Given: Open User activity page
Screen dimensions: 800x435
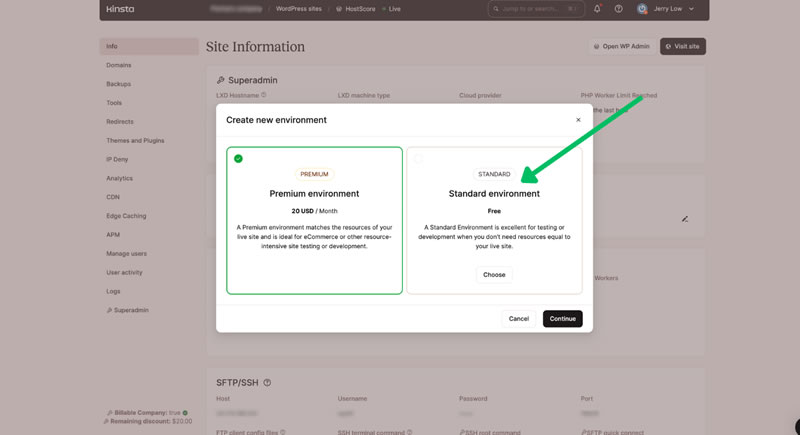Looking at the screenshot, I should (x=124, y=273).
